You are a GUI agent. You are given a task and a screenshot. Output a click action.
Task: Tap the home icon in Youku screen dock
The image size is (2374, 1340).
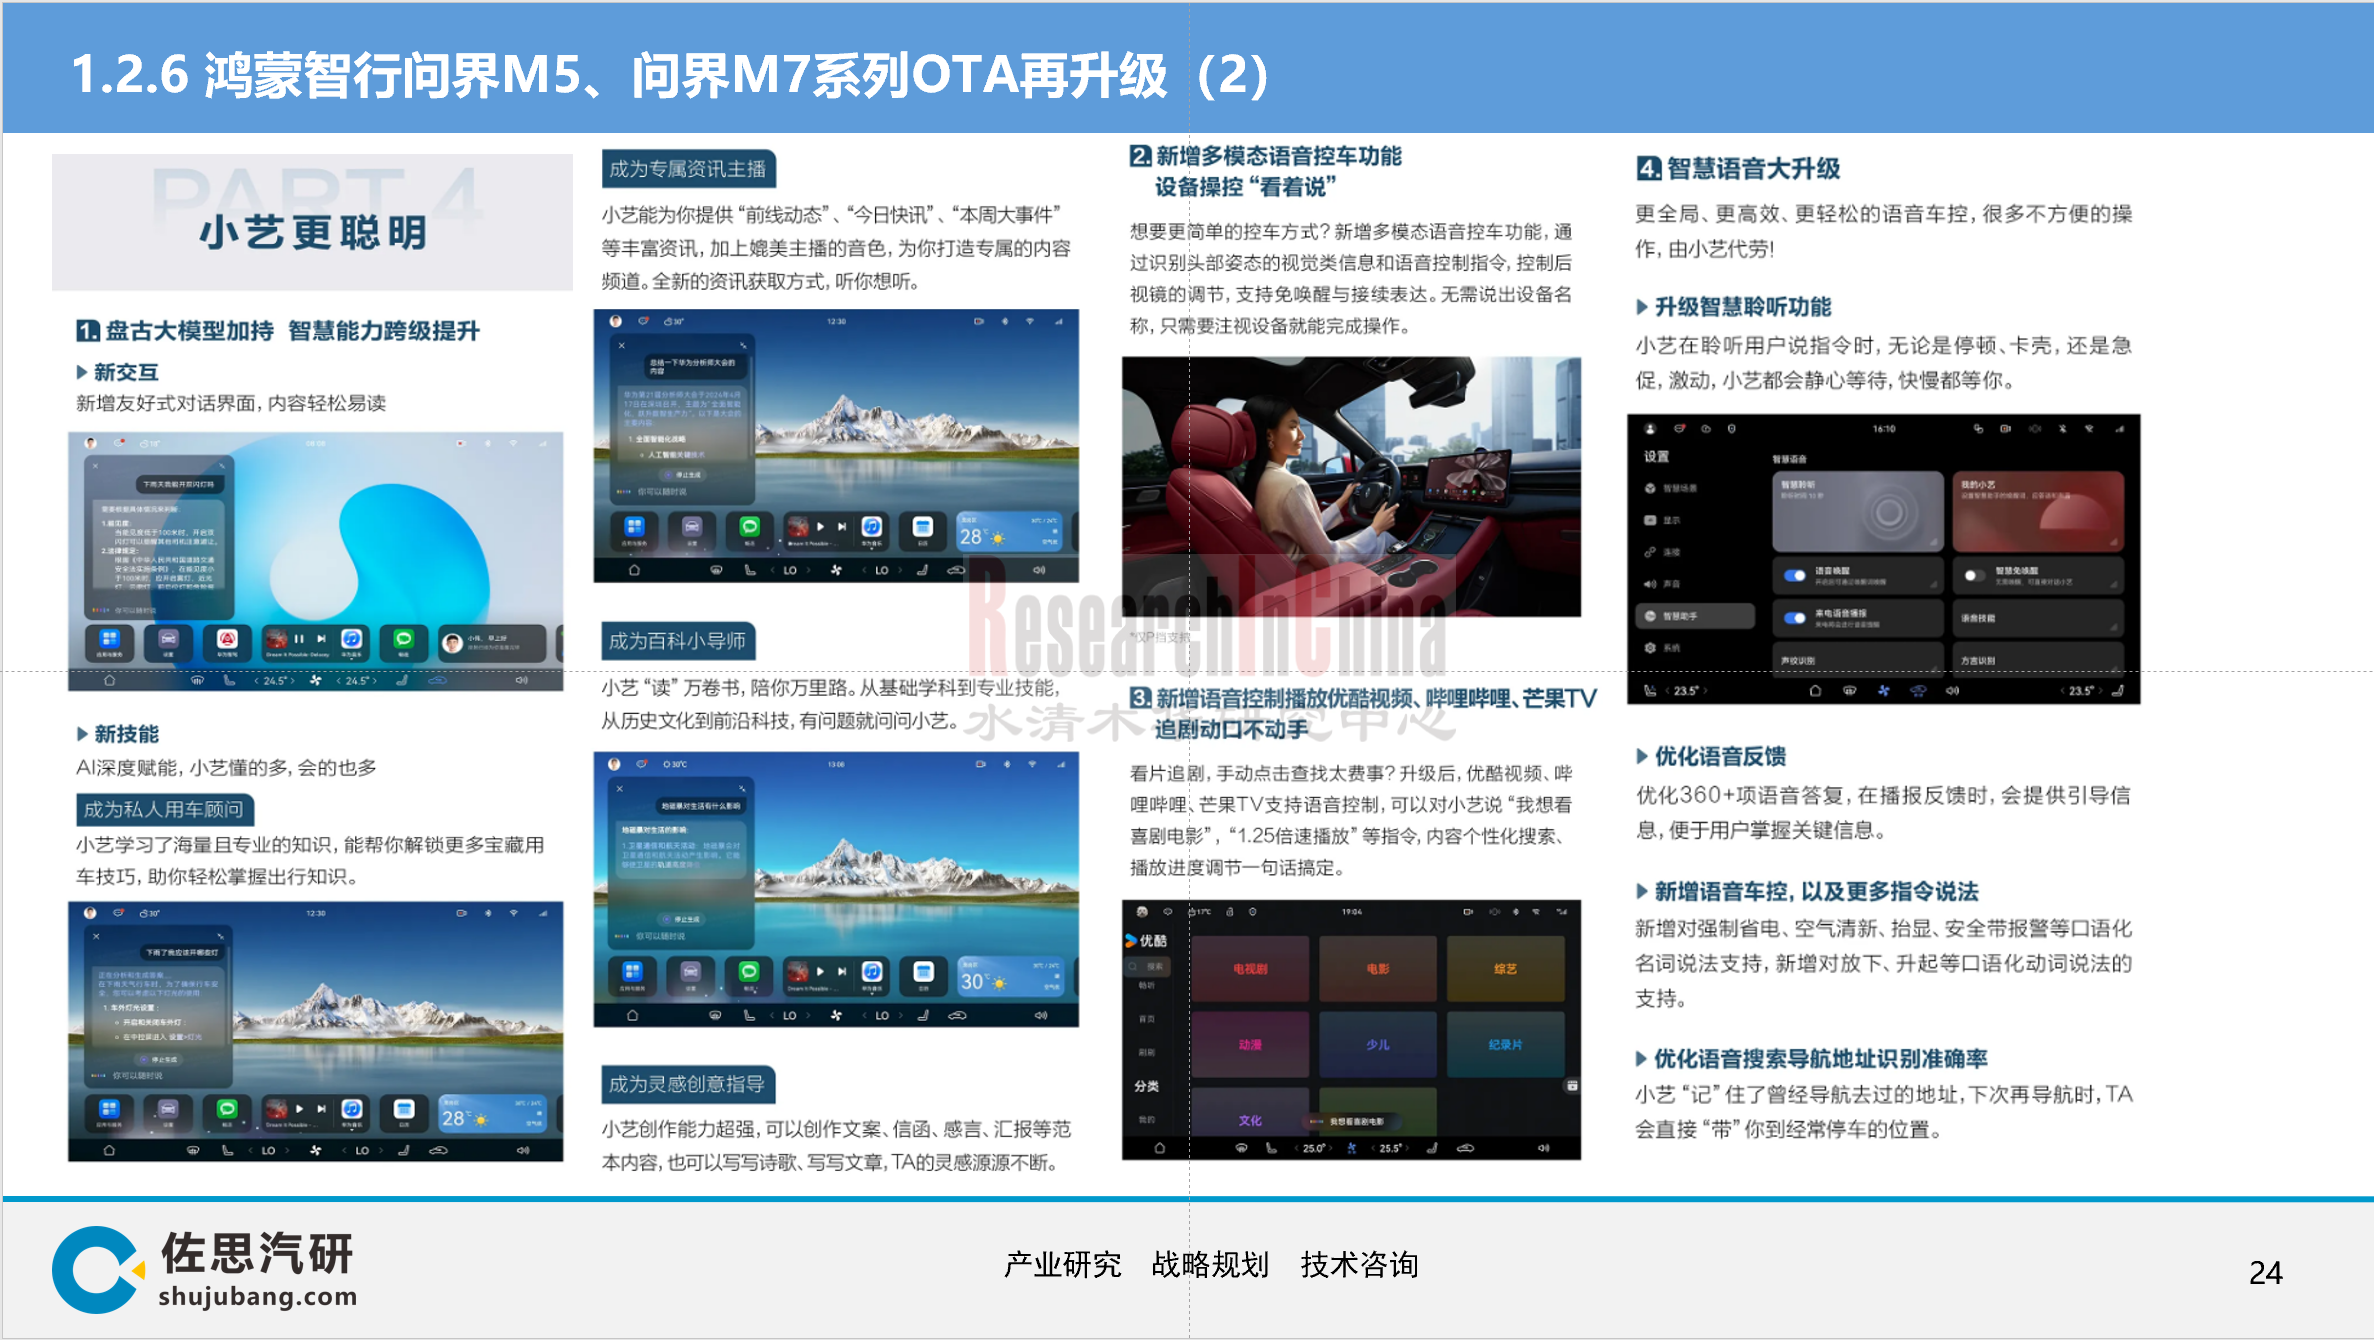coord(1159,1148)
